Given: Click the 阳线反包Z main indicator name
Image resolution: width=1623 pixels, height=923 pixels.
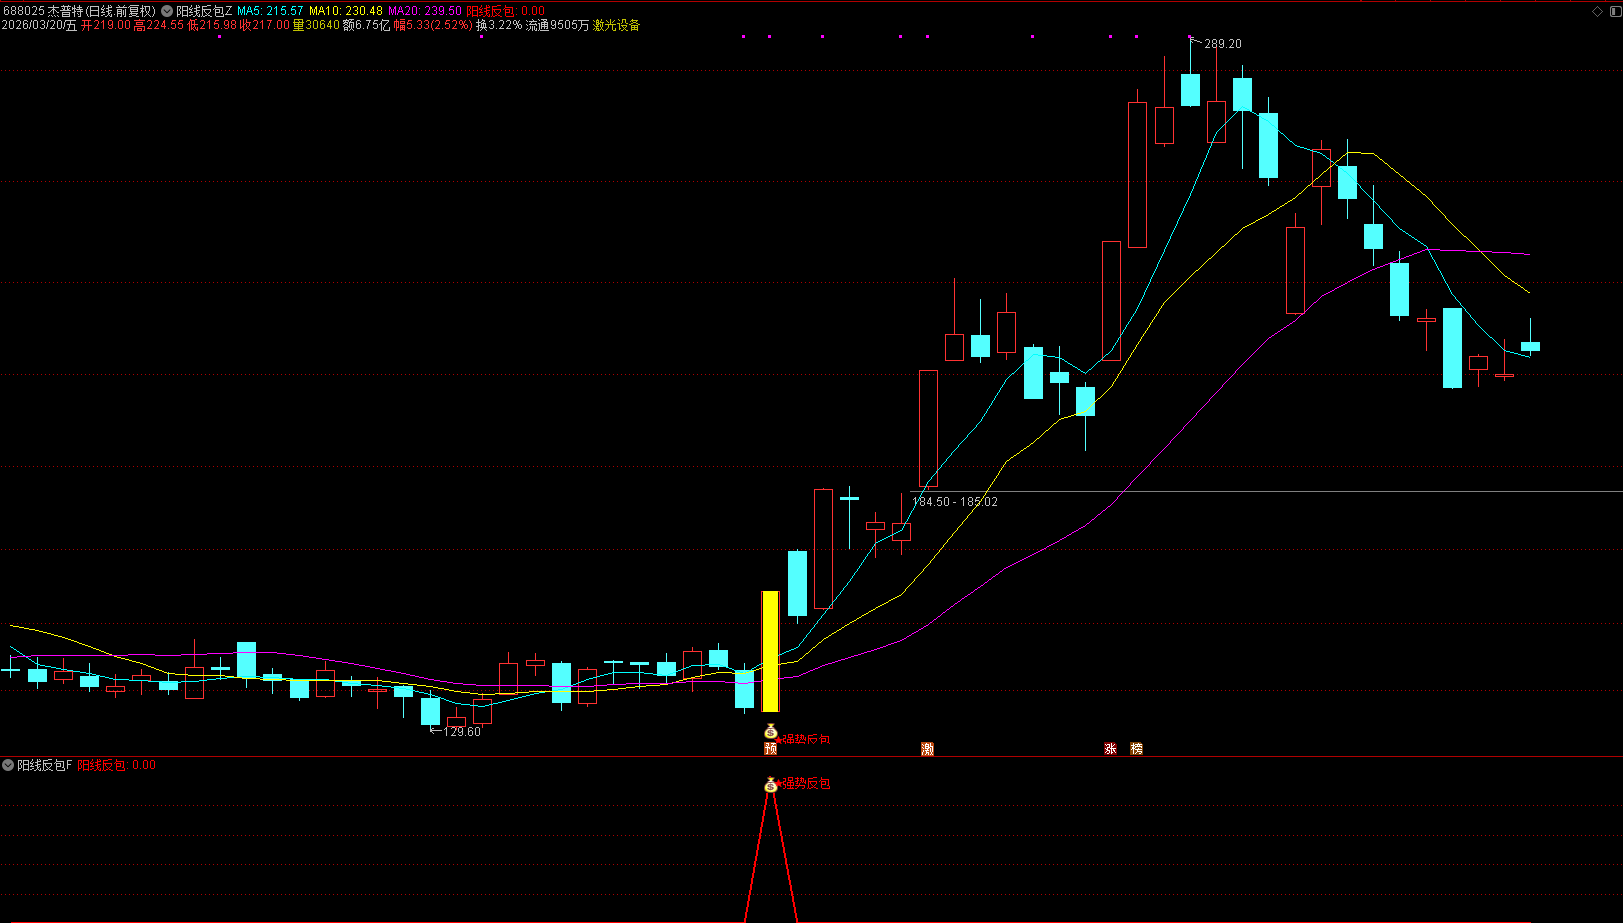Looking at the screenshot, I should coord(204,11).
